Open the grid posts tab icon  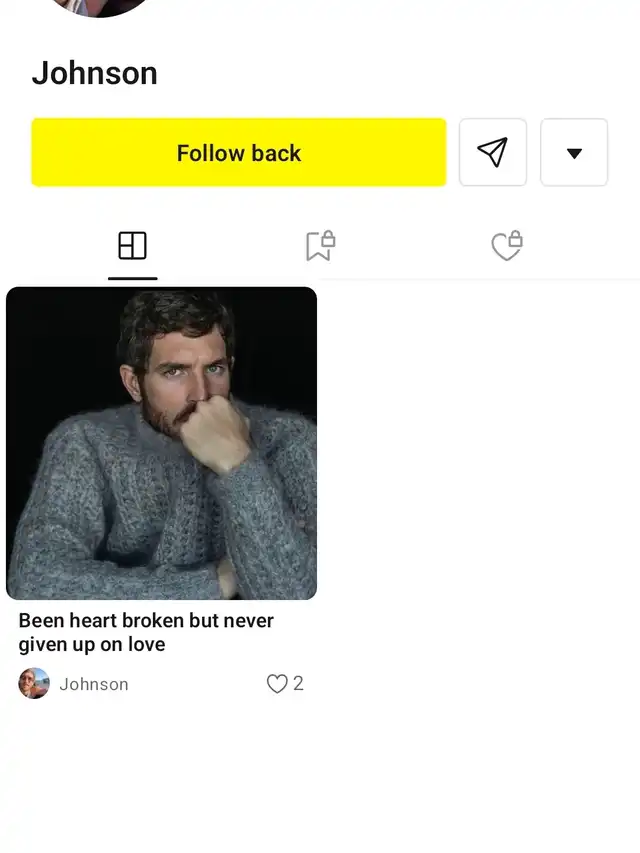coord(132,246)
